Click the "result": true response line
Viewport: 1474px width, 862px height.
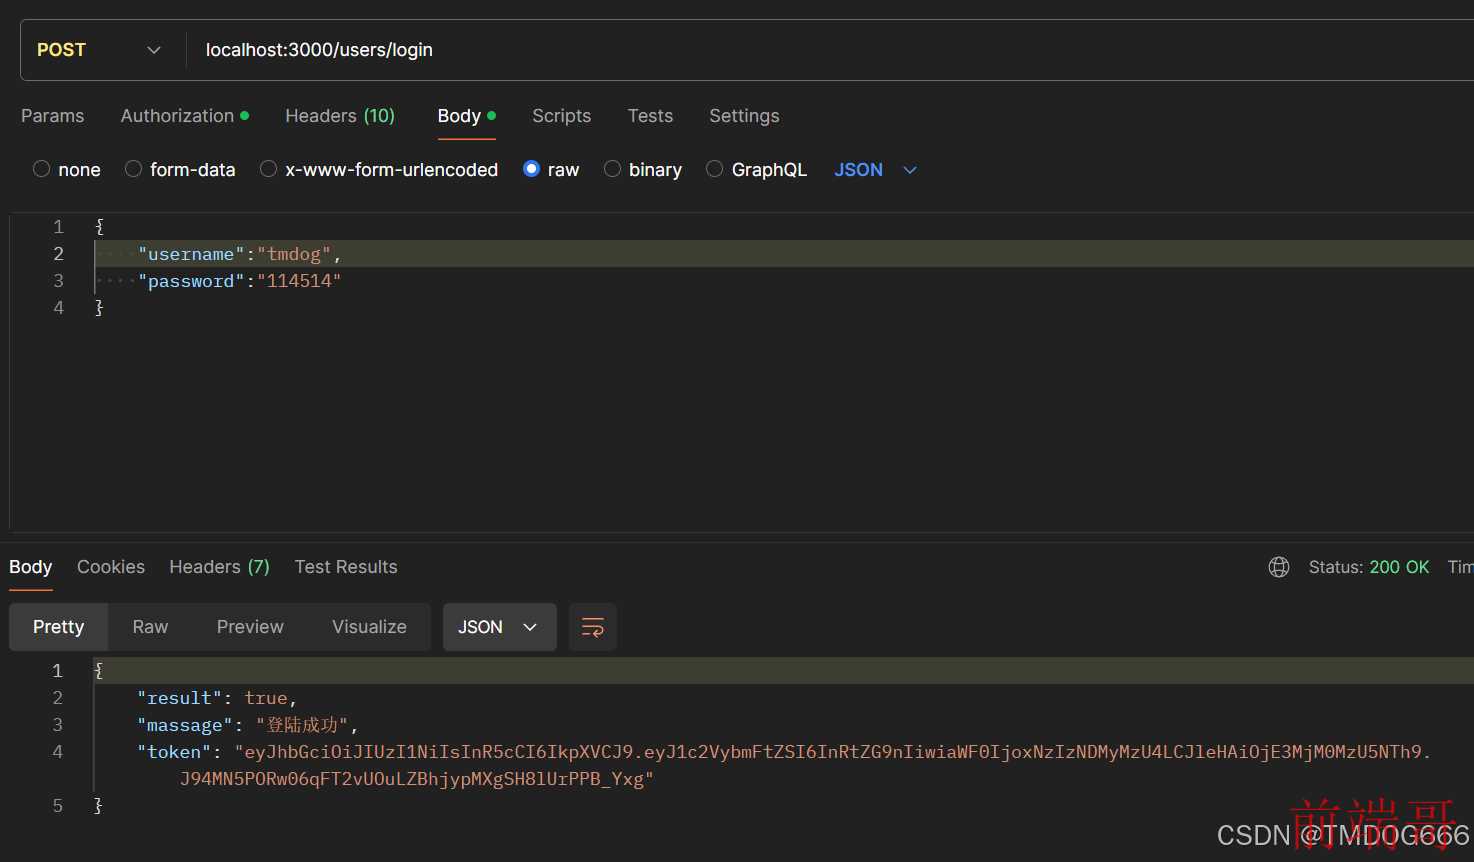(217, 698)
